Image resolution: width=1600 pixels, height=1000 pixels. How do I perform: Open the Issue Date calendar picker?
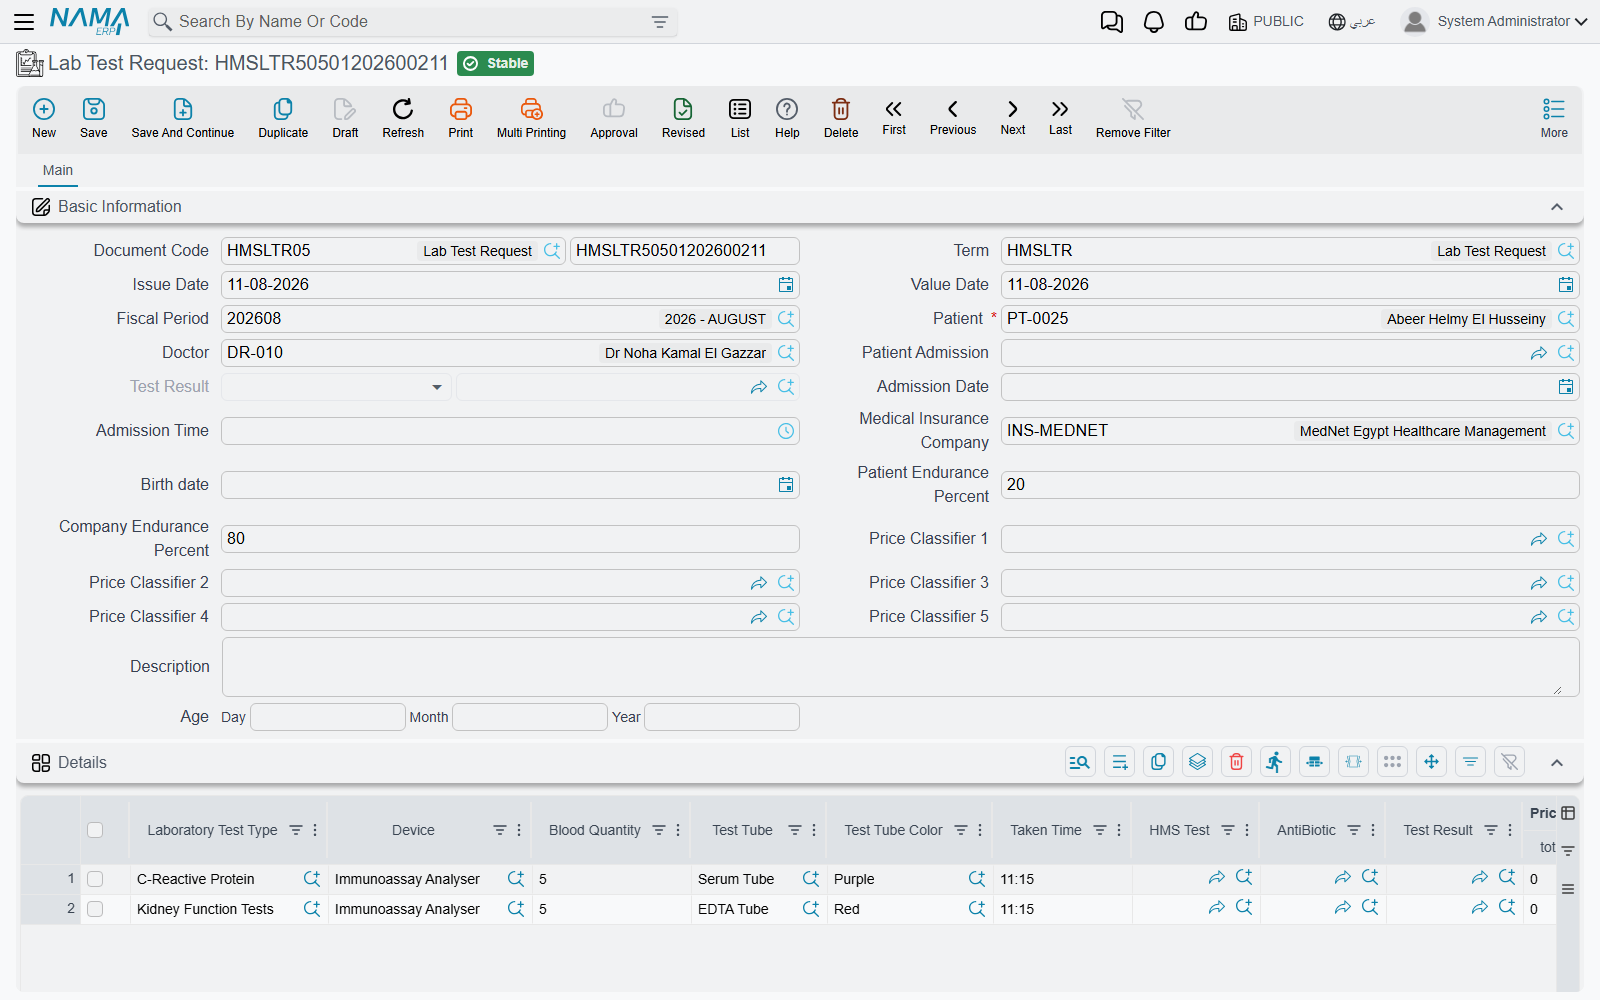point(786,285)
